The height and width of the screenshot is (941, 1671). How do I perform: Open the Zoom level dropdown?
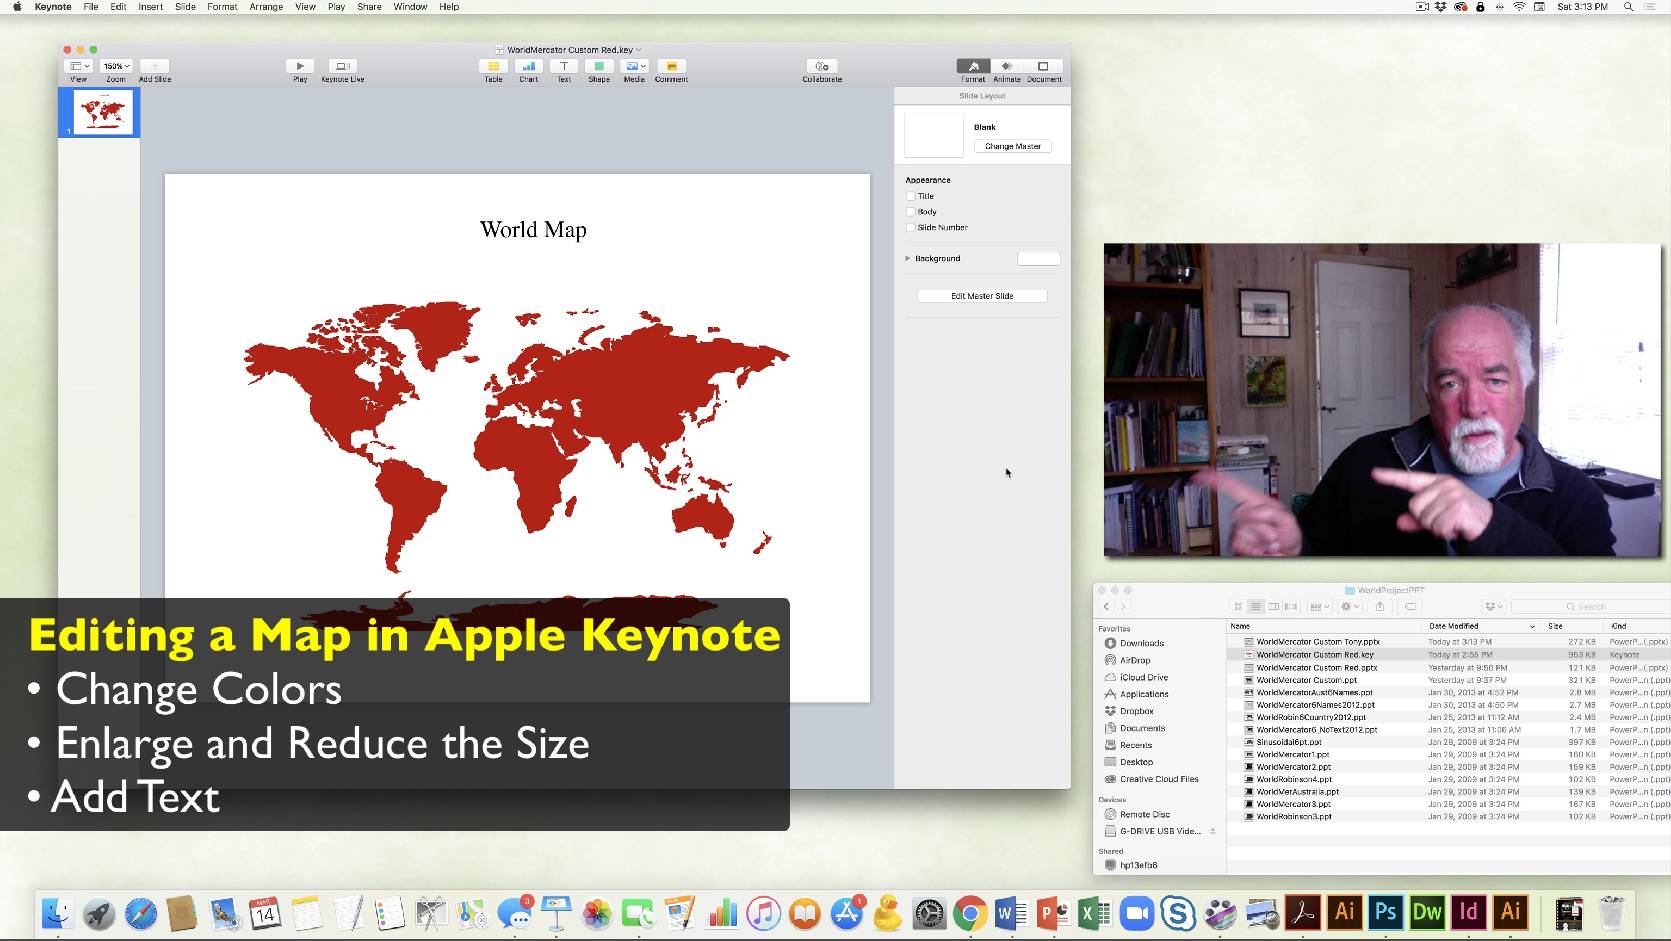(115, 65)
